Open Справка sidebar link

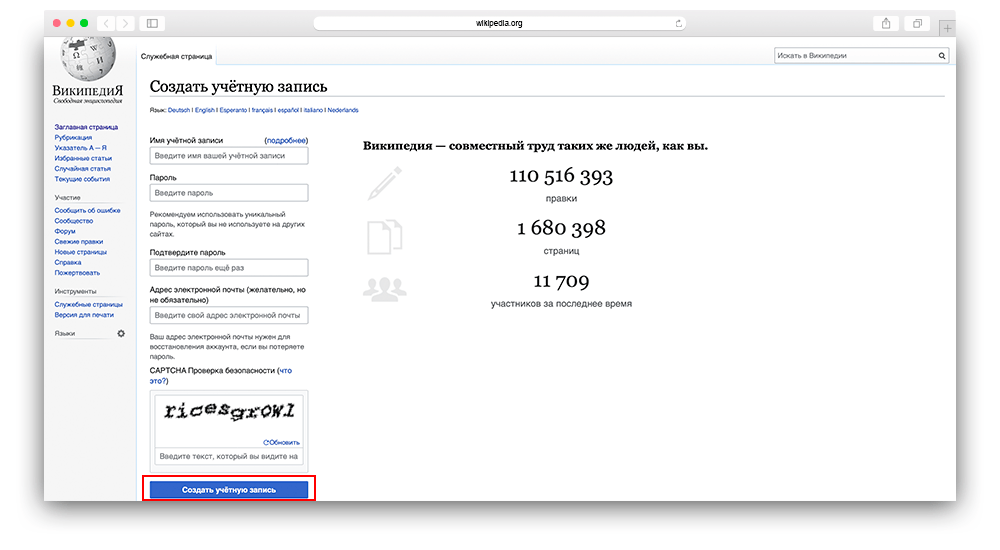(68, 262)
